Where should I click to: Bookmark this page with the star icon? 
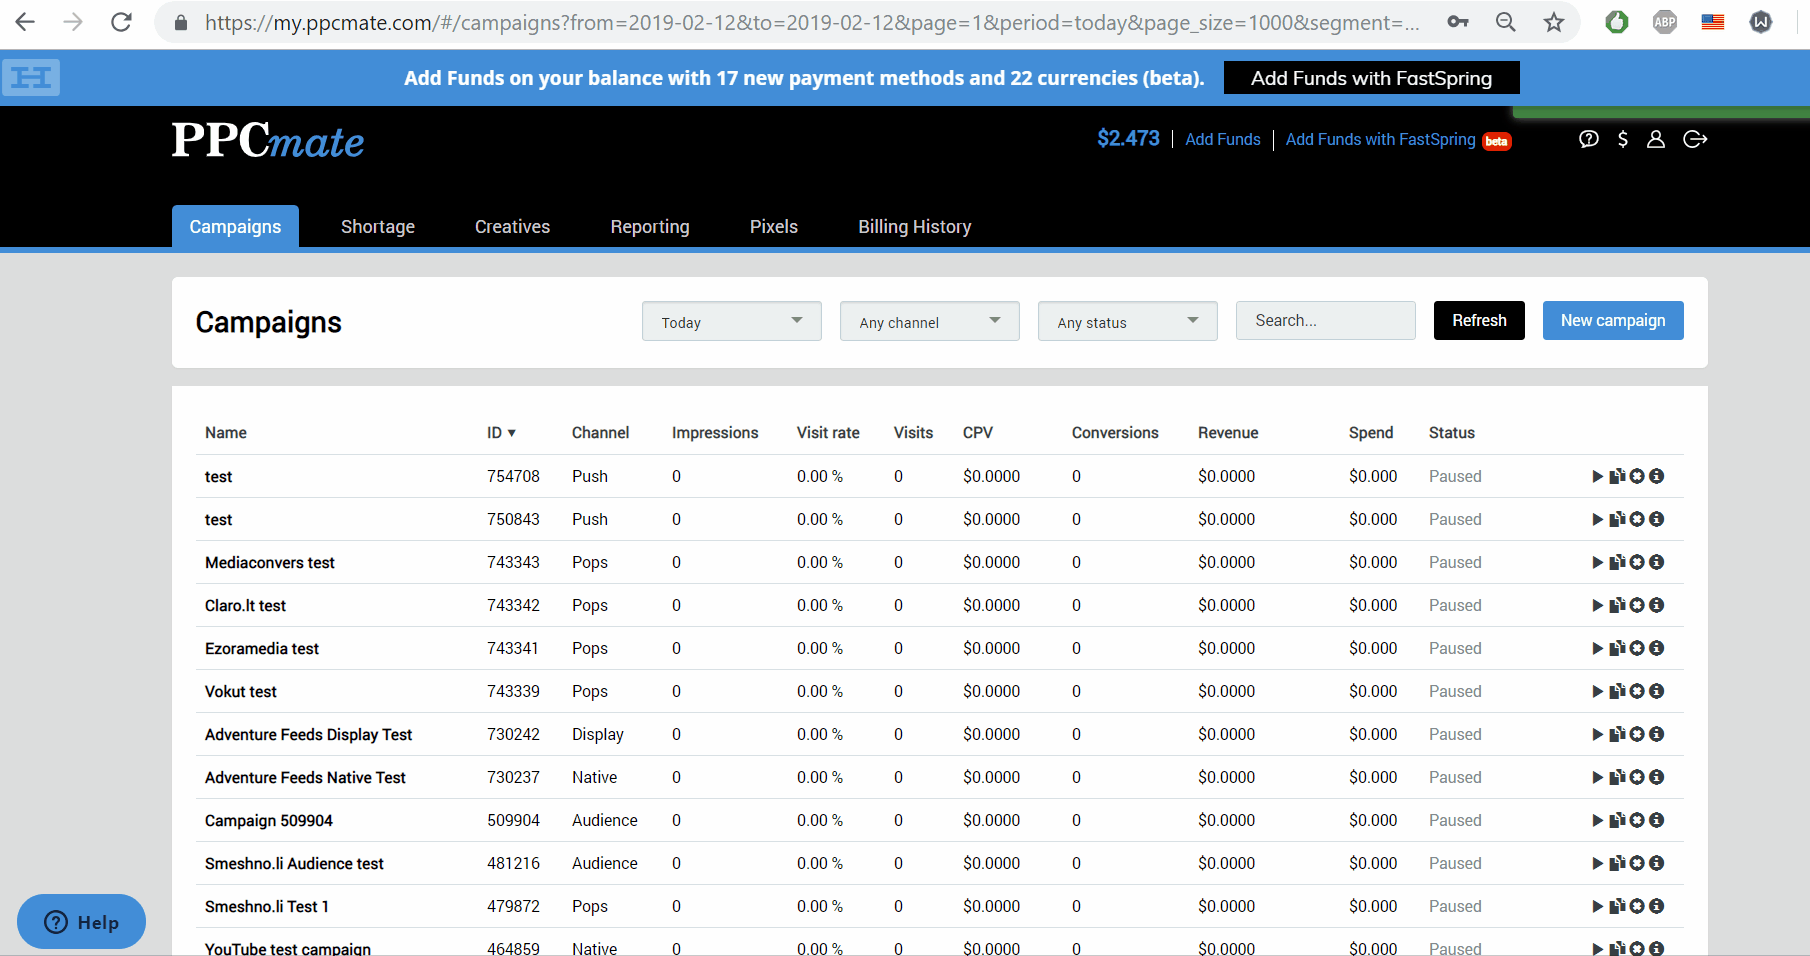click(x=1553, y=22)
